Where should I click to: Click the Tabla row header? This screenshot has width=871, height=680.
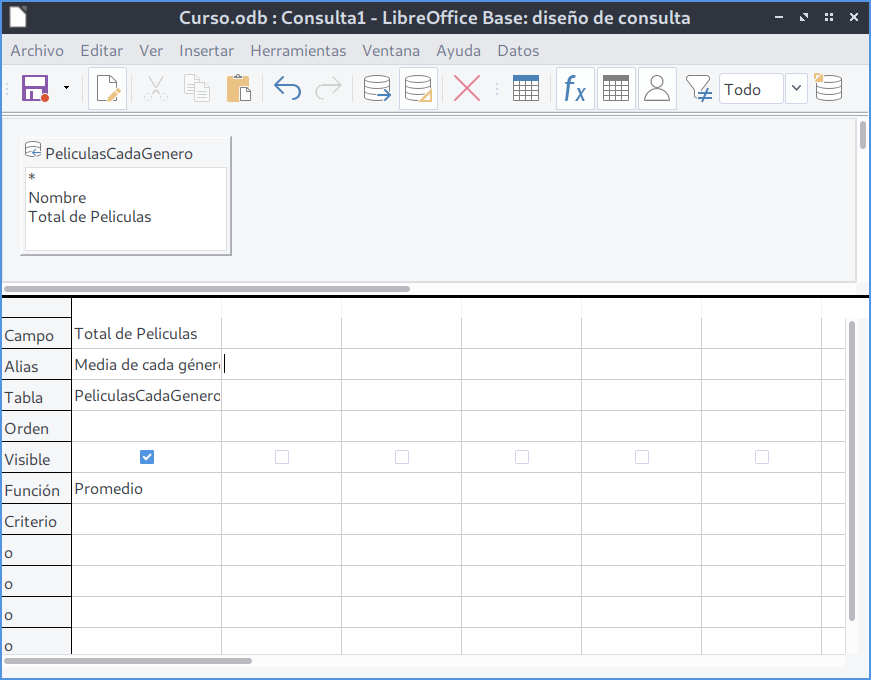tap(37, 397)
